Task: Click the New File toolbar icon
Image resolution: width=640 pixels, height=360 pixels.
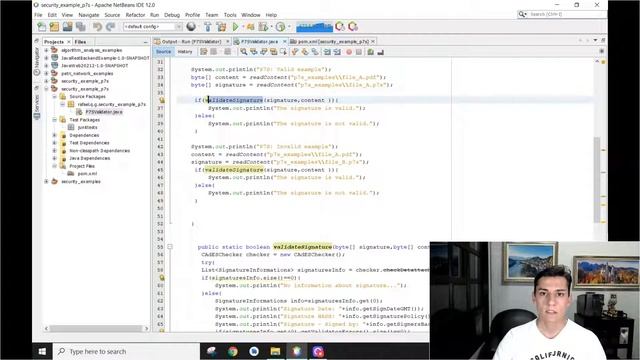Action: [42, 27]
